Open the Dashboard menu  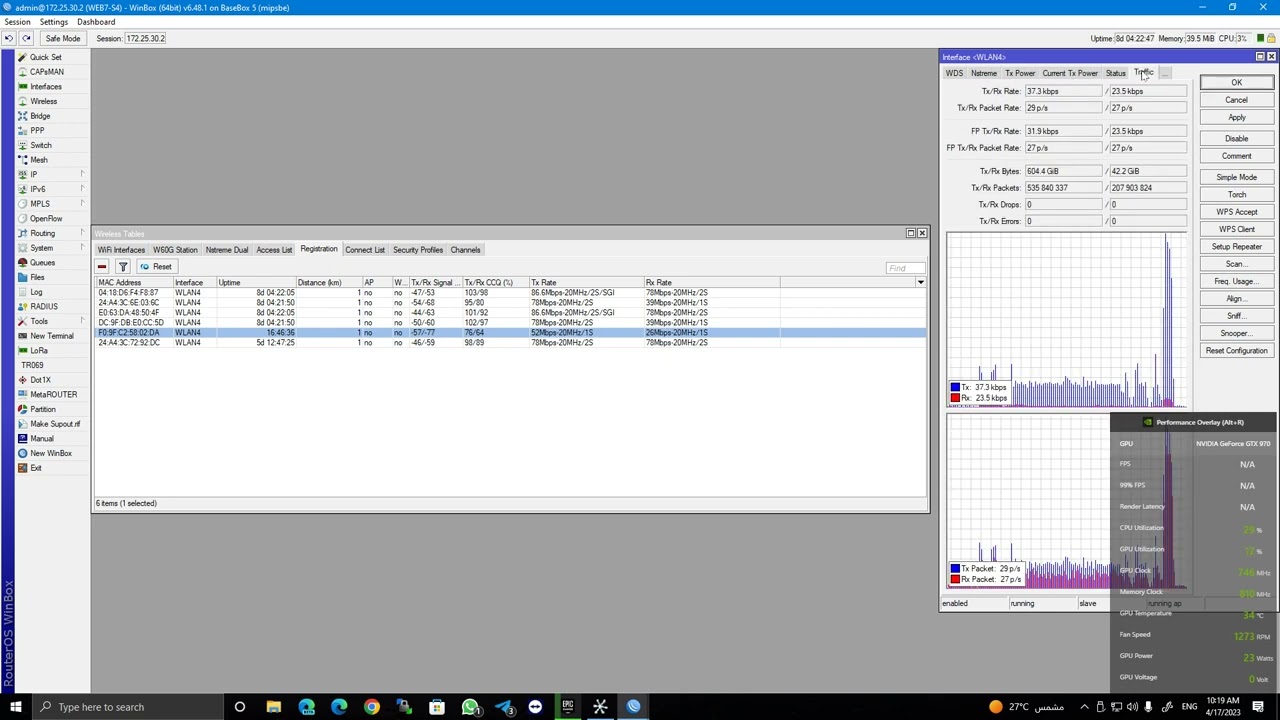click(96, 22)
